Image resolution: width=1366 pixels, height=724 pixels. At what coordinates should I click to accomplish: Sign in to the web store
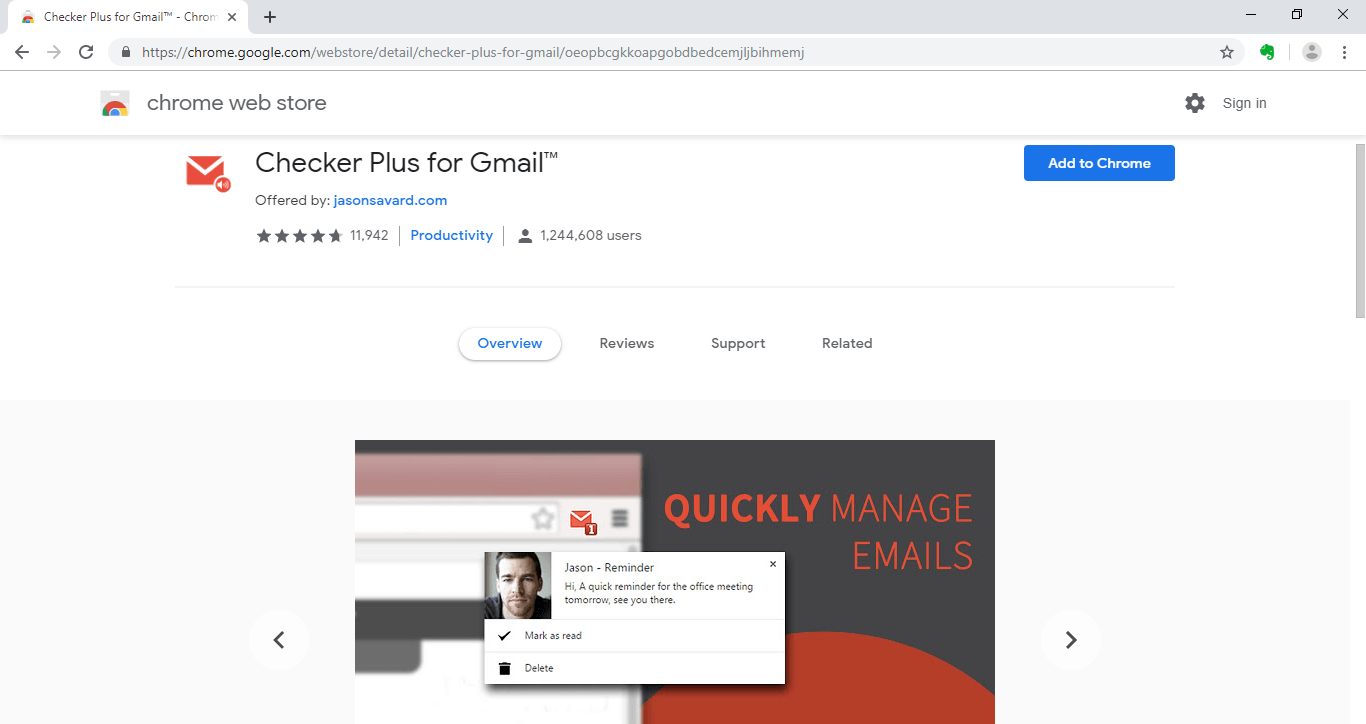click(x=1244, y=103)
